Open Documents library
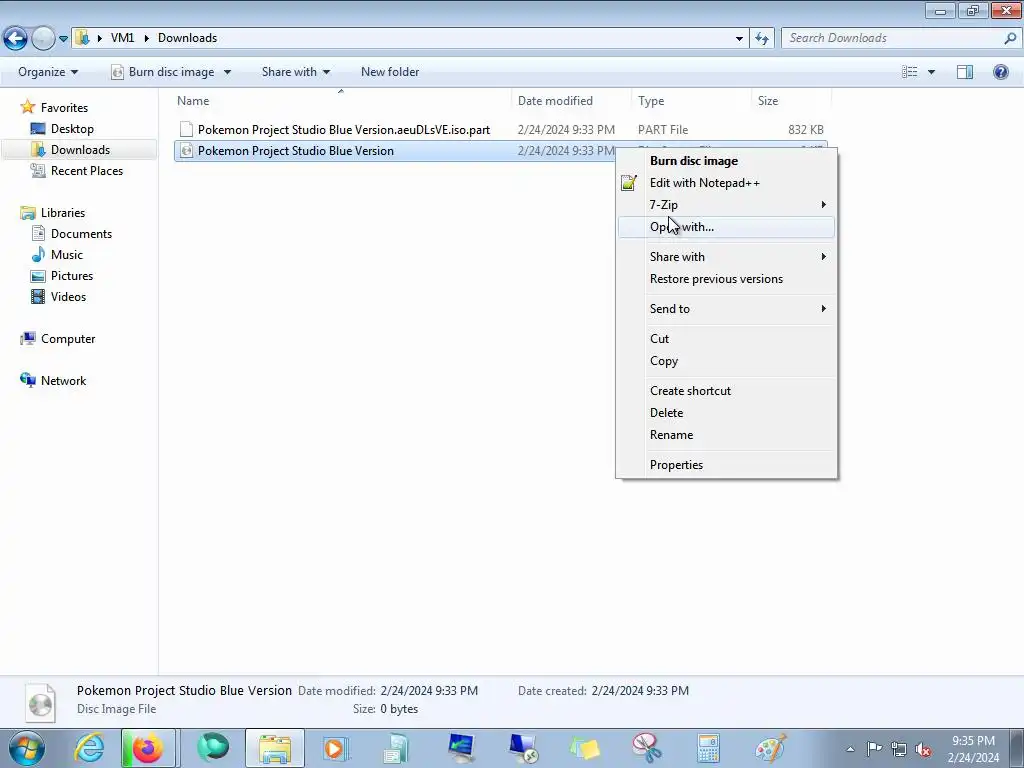Screen dimensions: 1024x768 72,234
